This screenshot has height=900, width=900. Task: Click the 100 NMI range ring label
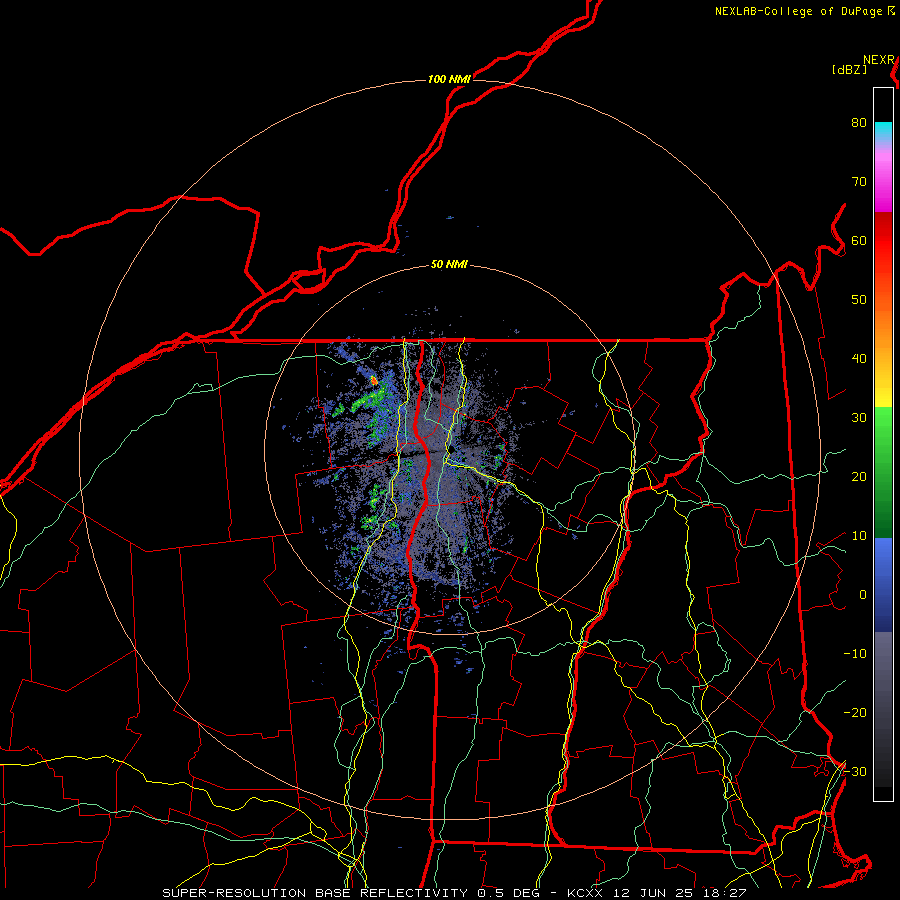449,79
